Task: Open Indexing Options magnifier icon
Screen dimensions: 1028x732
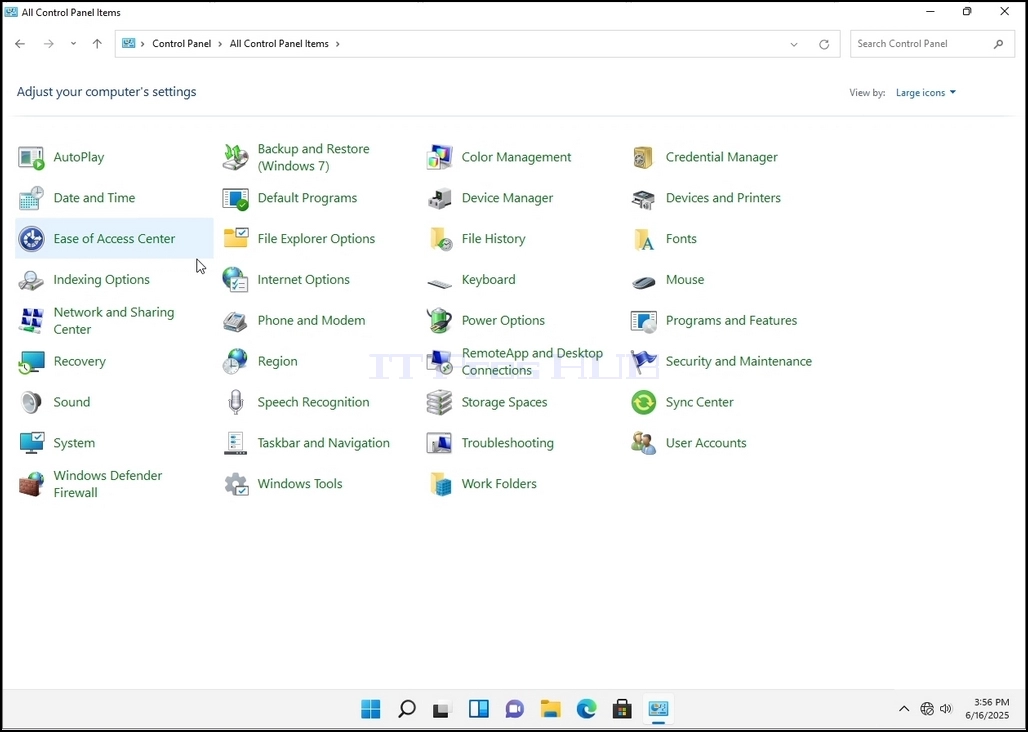Action: click(31, 280)
